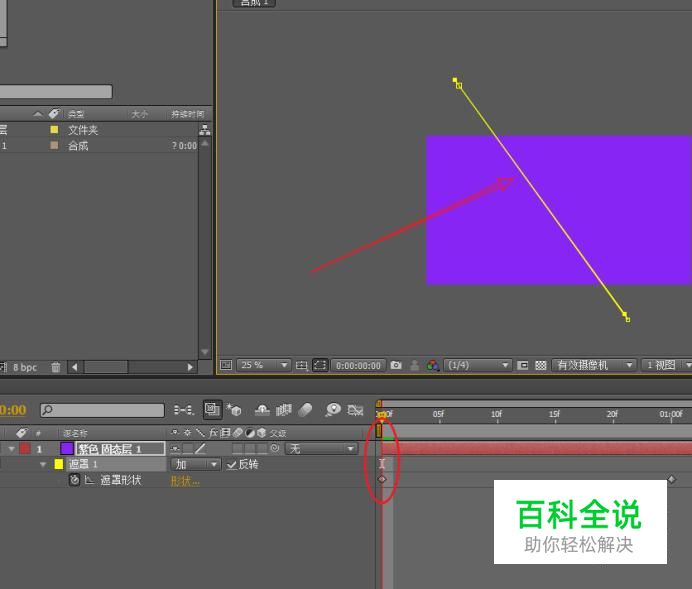The width and height of the screenshot is (692, 589).
Task: Click the 持续时间 duration column header
Action: pyautogui.click(x=188, y=114)
